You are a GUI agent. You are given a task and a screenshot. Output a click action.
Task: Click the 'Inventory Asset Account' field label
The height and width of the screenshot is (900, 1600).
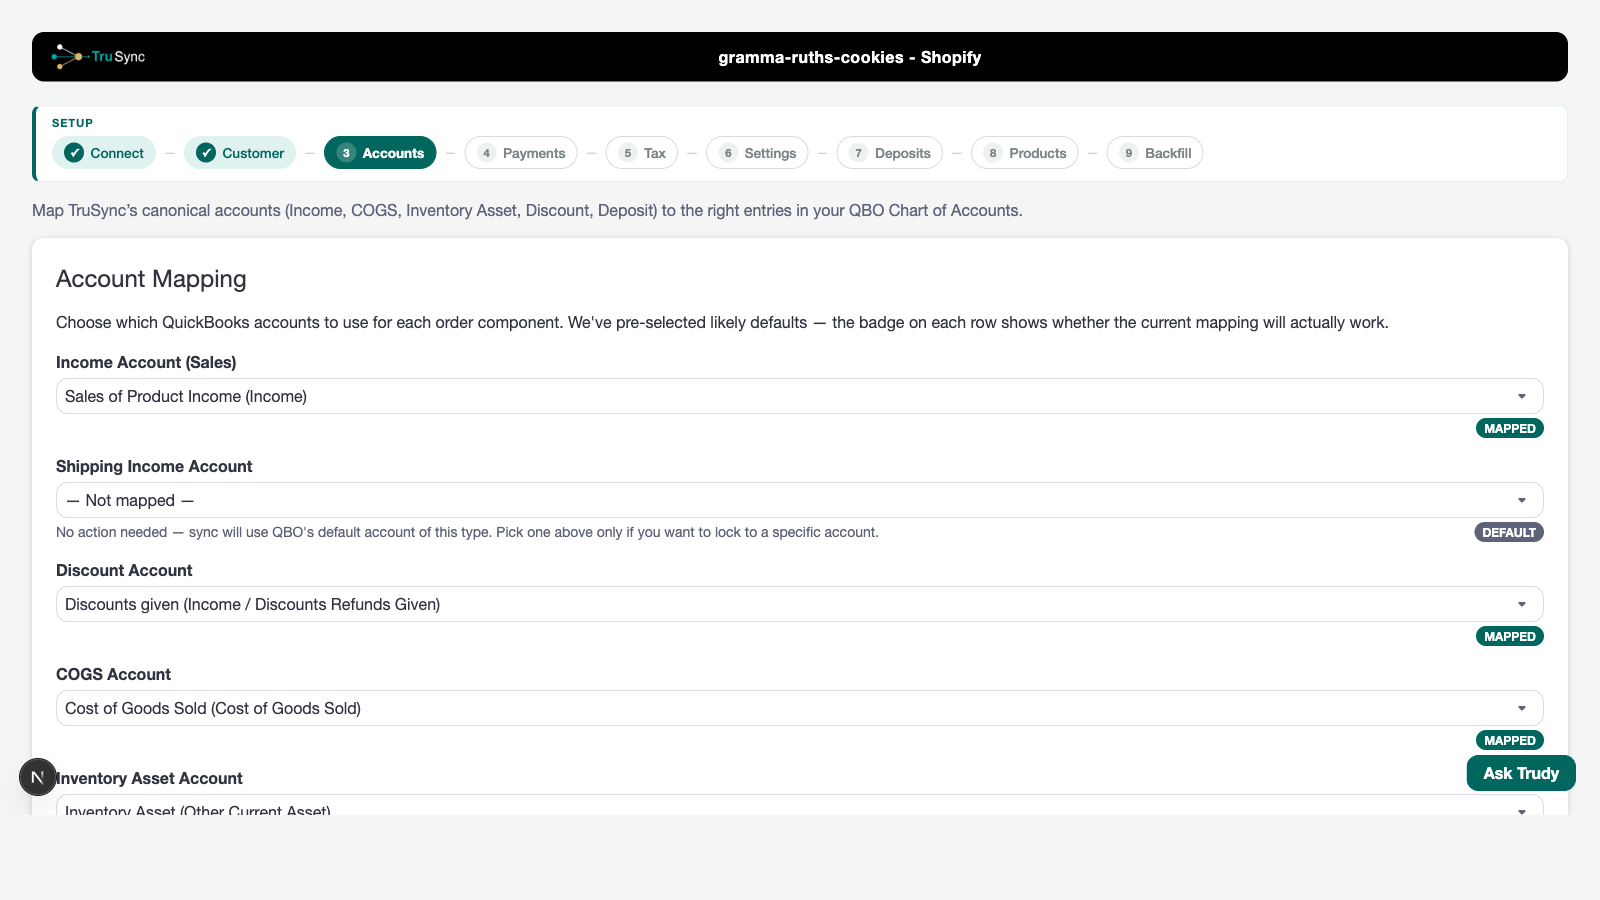coord(149,778)
